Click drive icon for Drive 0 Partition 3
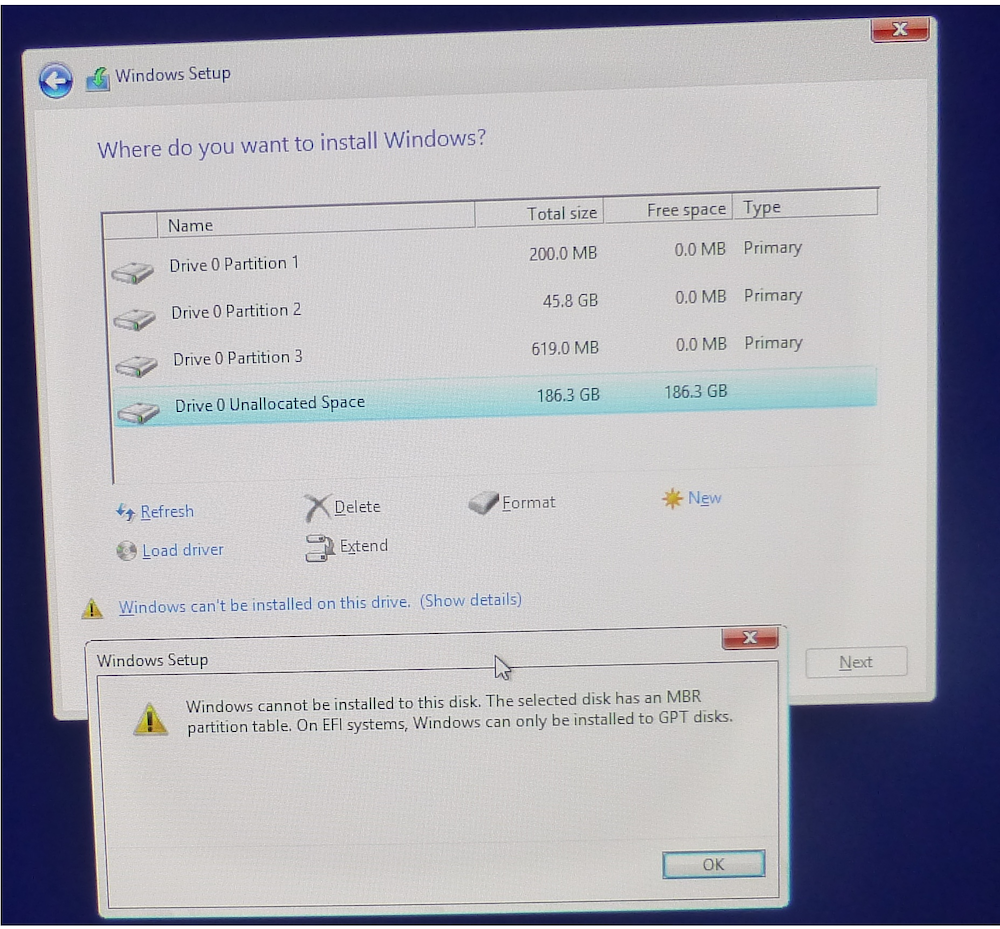 point(136,366)
